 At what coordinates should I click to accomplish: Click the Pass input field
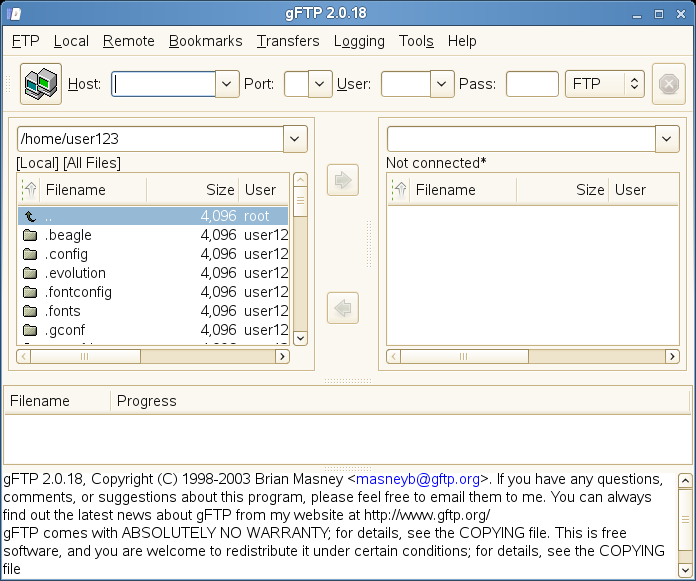[x=532, y=84]
